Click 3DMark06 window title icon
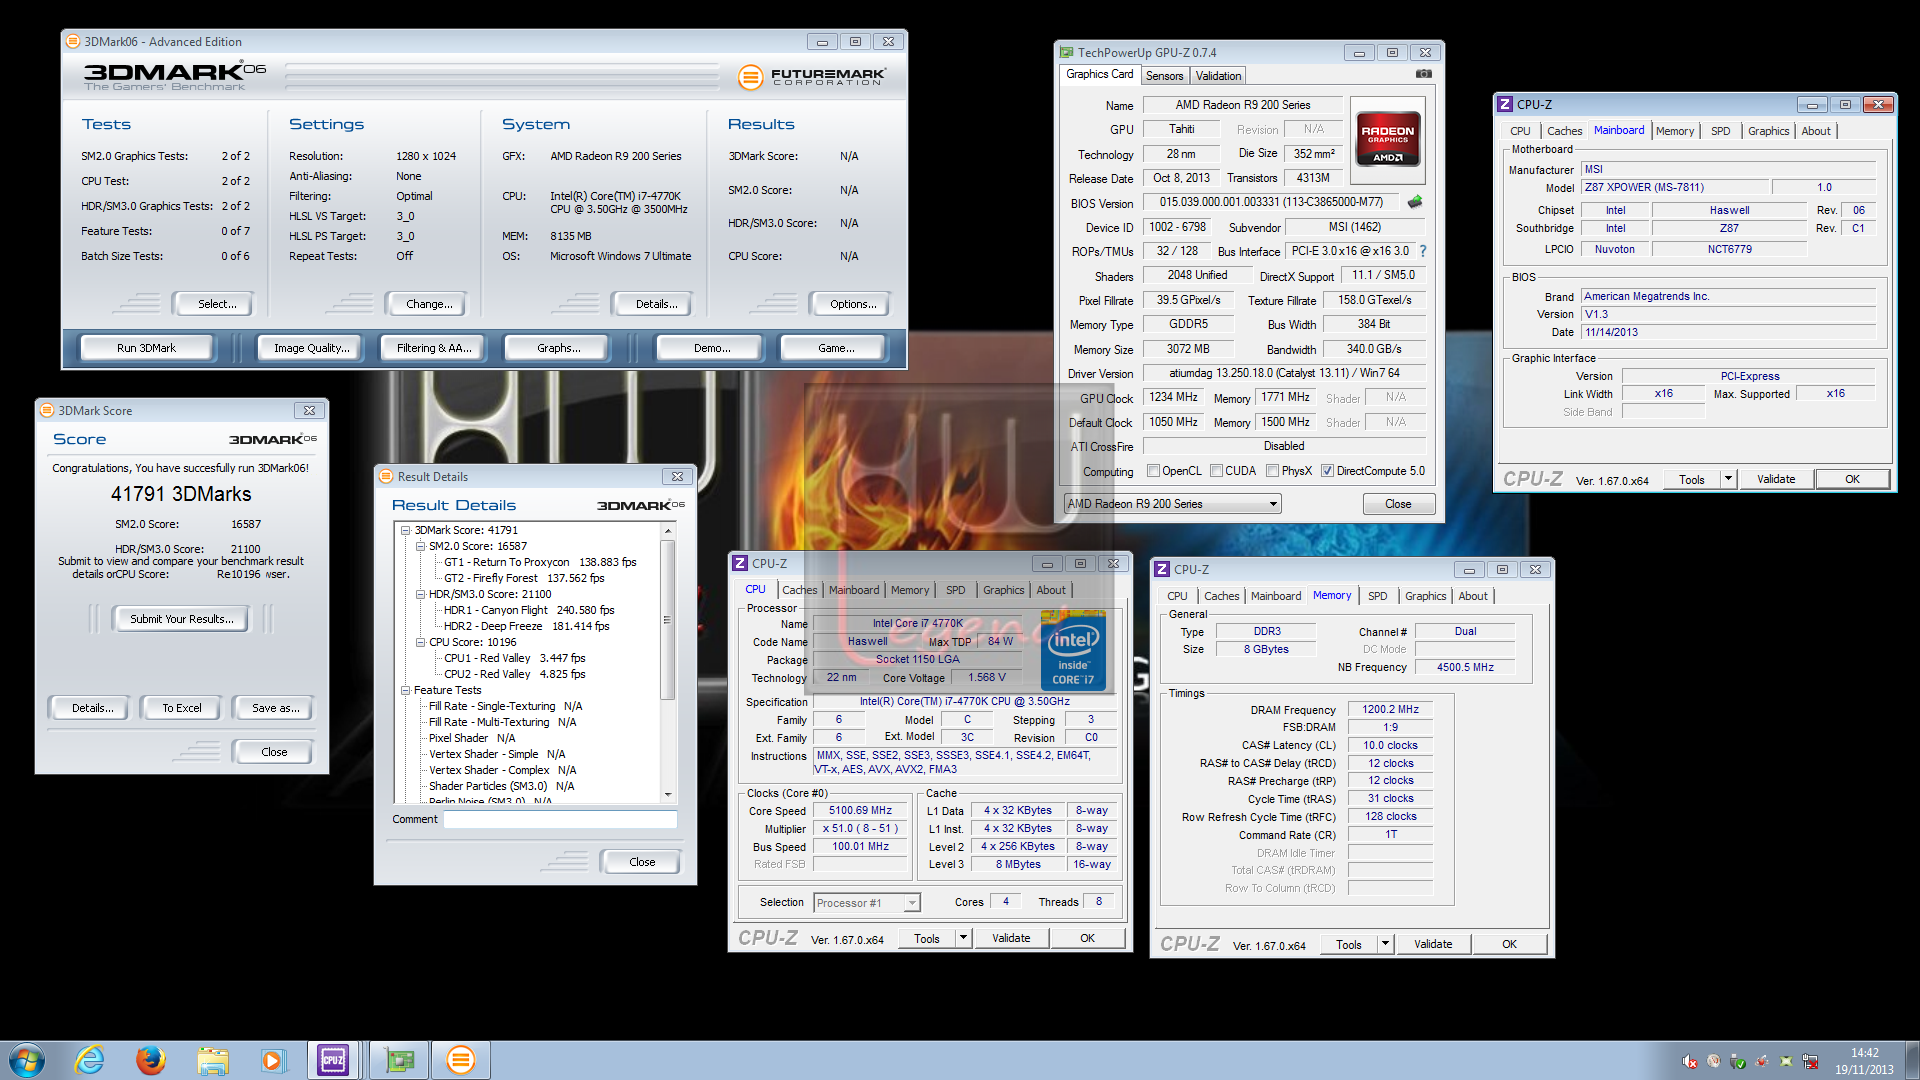1920x1080 pixels. coord(73,42)
